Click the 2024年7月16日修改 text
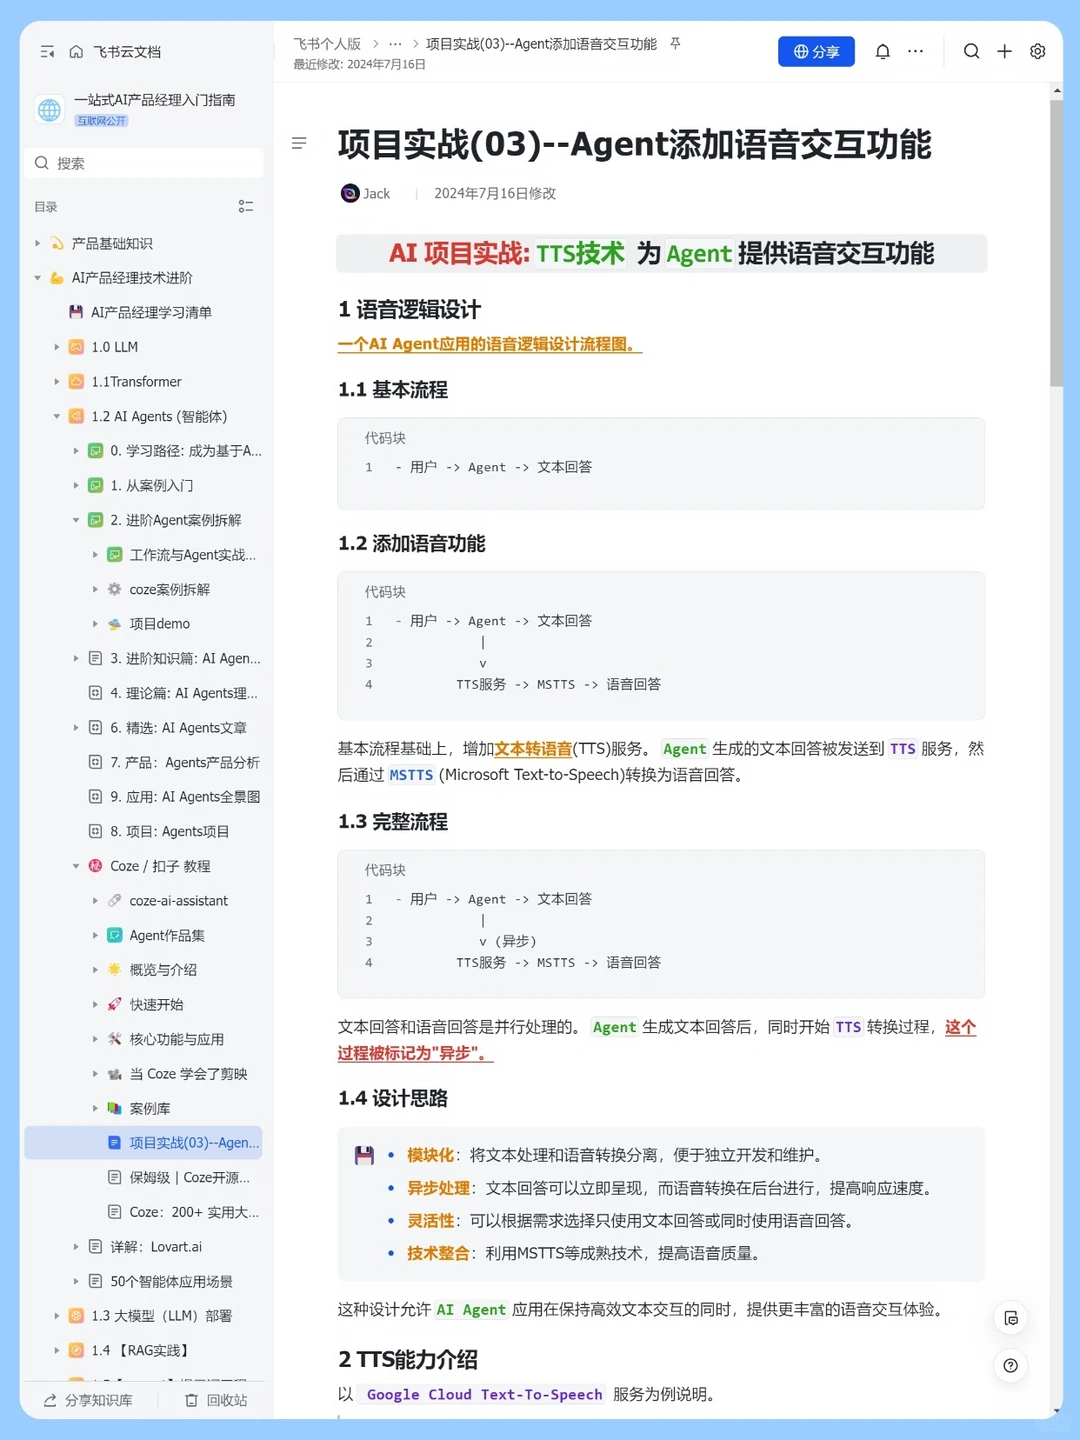 coord(495,193)
